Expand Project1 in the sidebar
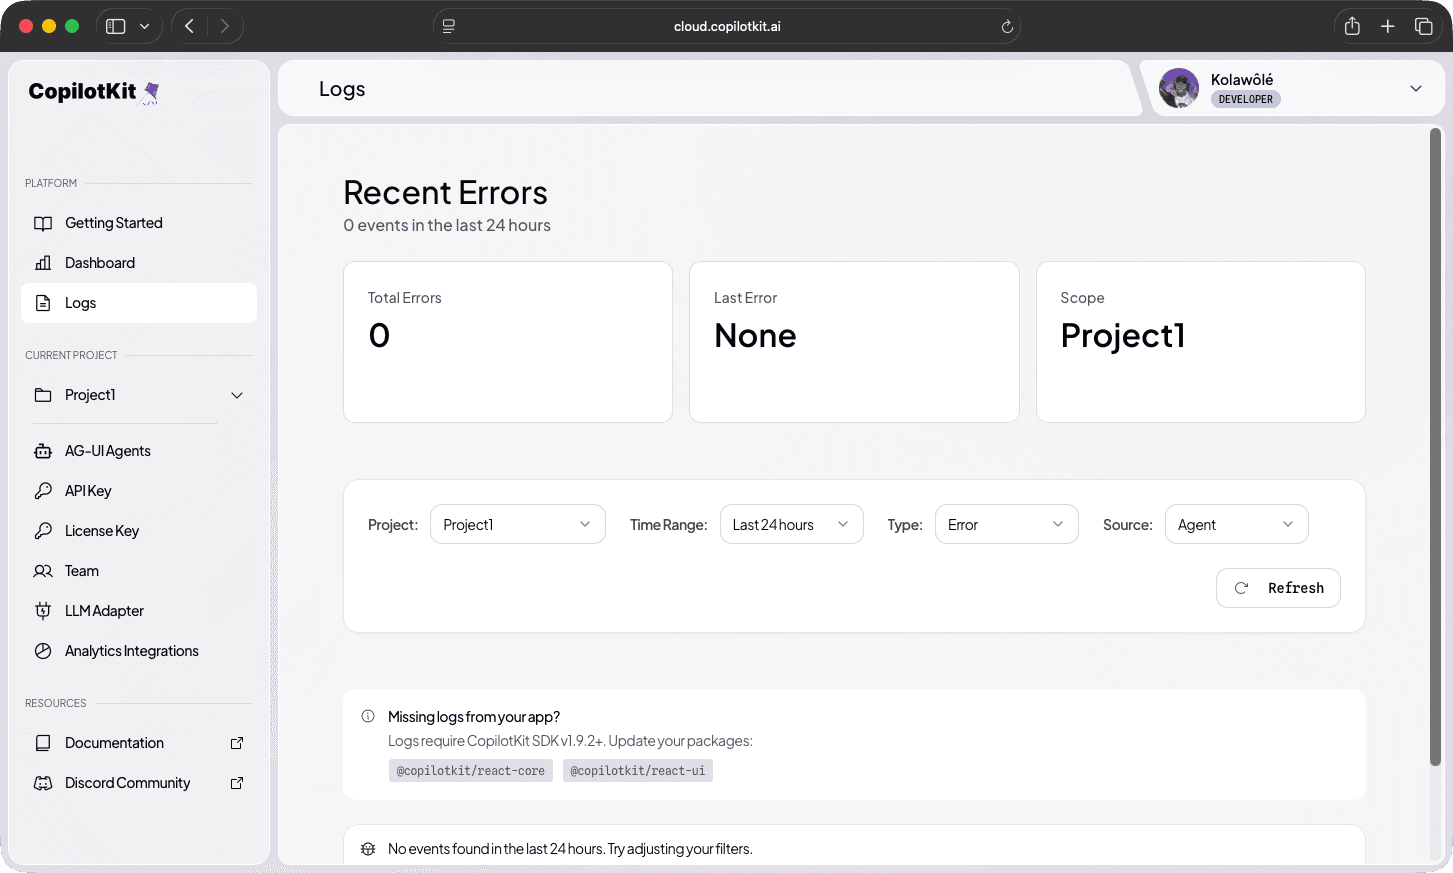The image size is (1453, 873). (x=237, y=395)
